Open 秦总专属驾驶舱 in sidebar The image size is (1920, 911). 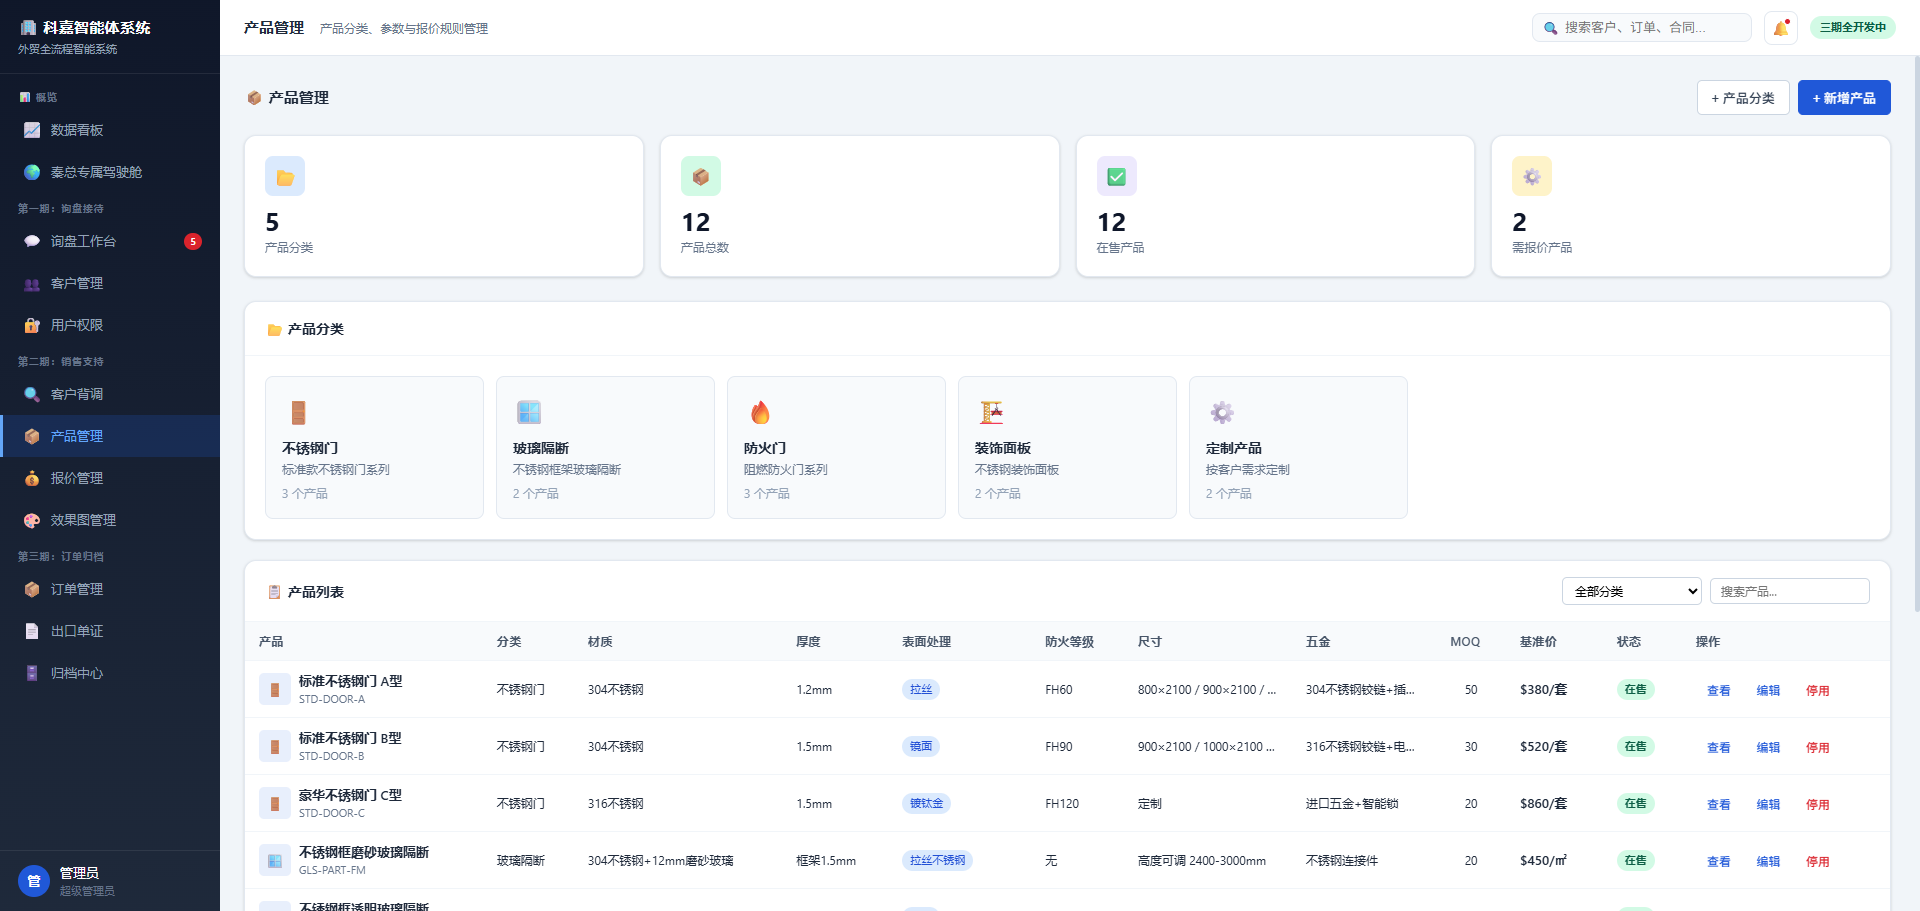[110, 172]
